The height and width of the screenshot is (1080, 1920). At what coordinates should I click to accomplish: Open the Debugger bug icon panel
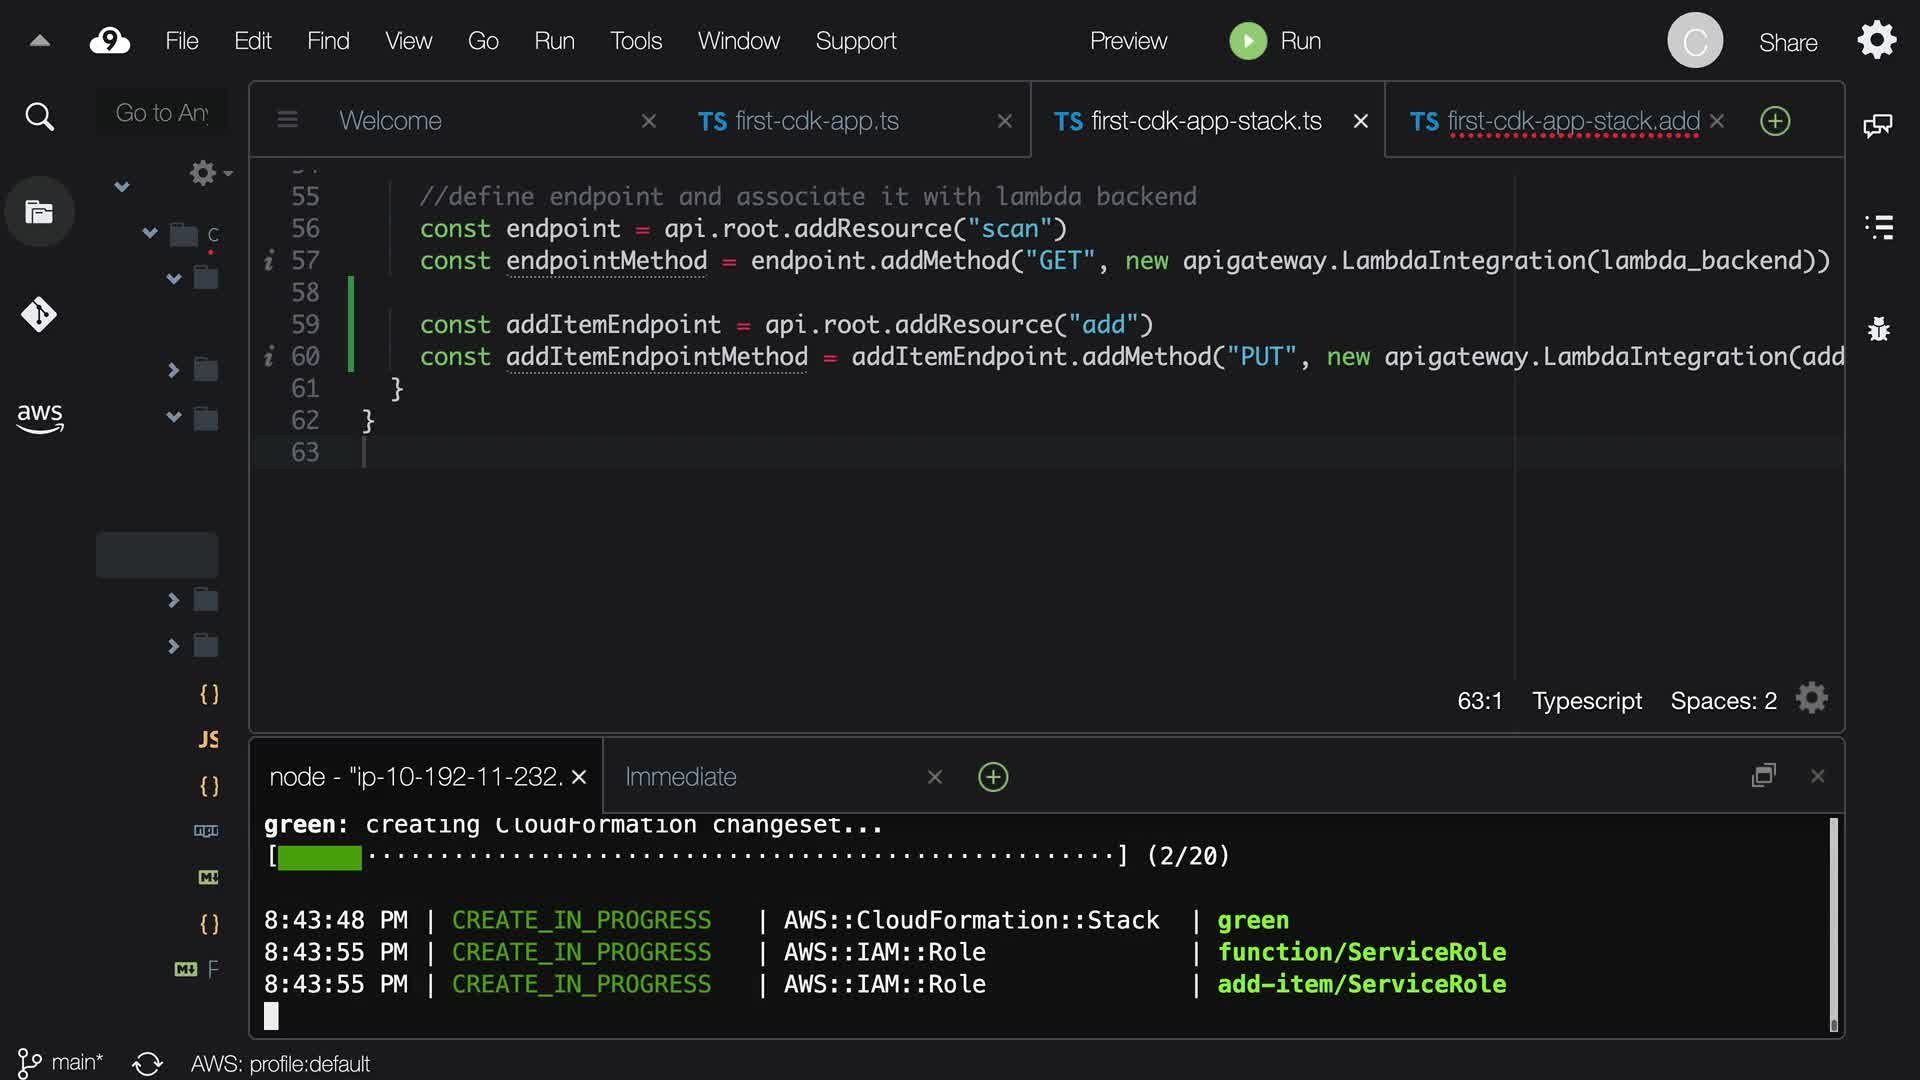coord(1879,329)
